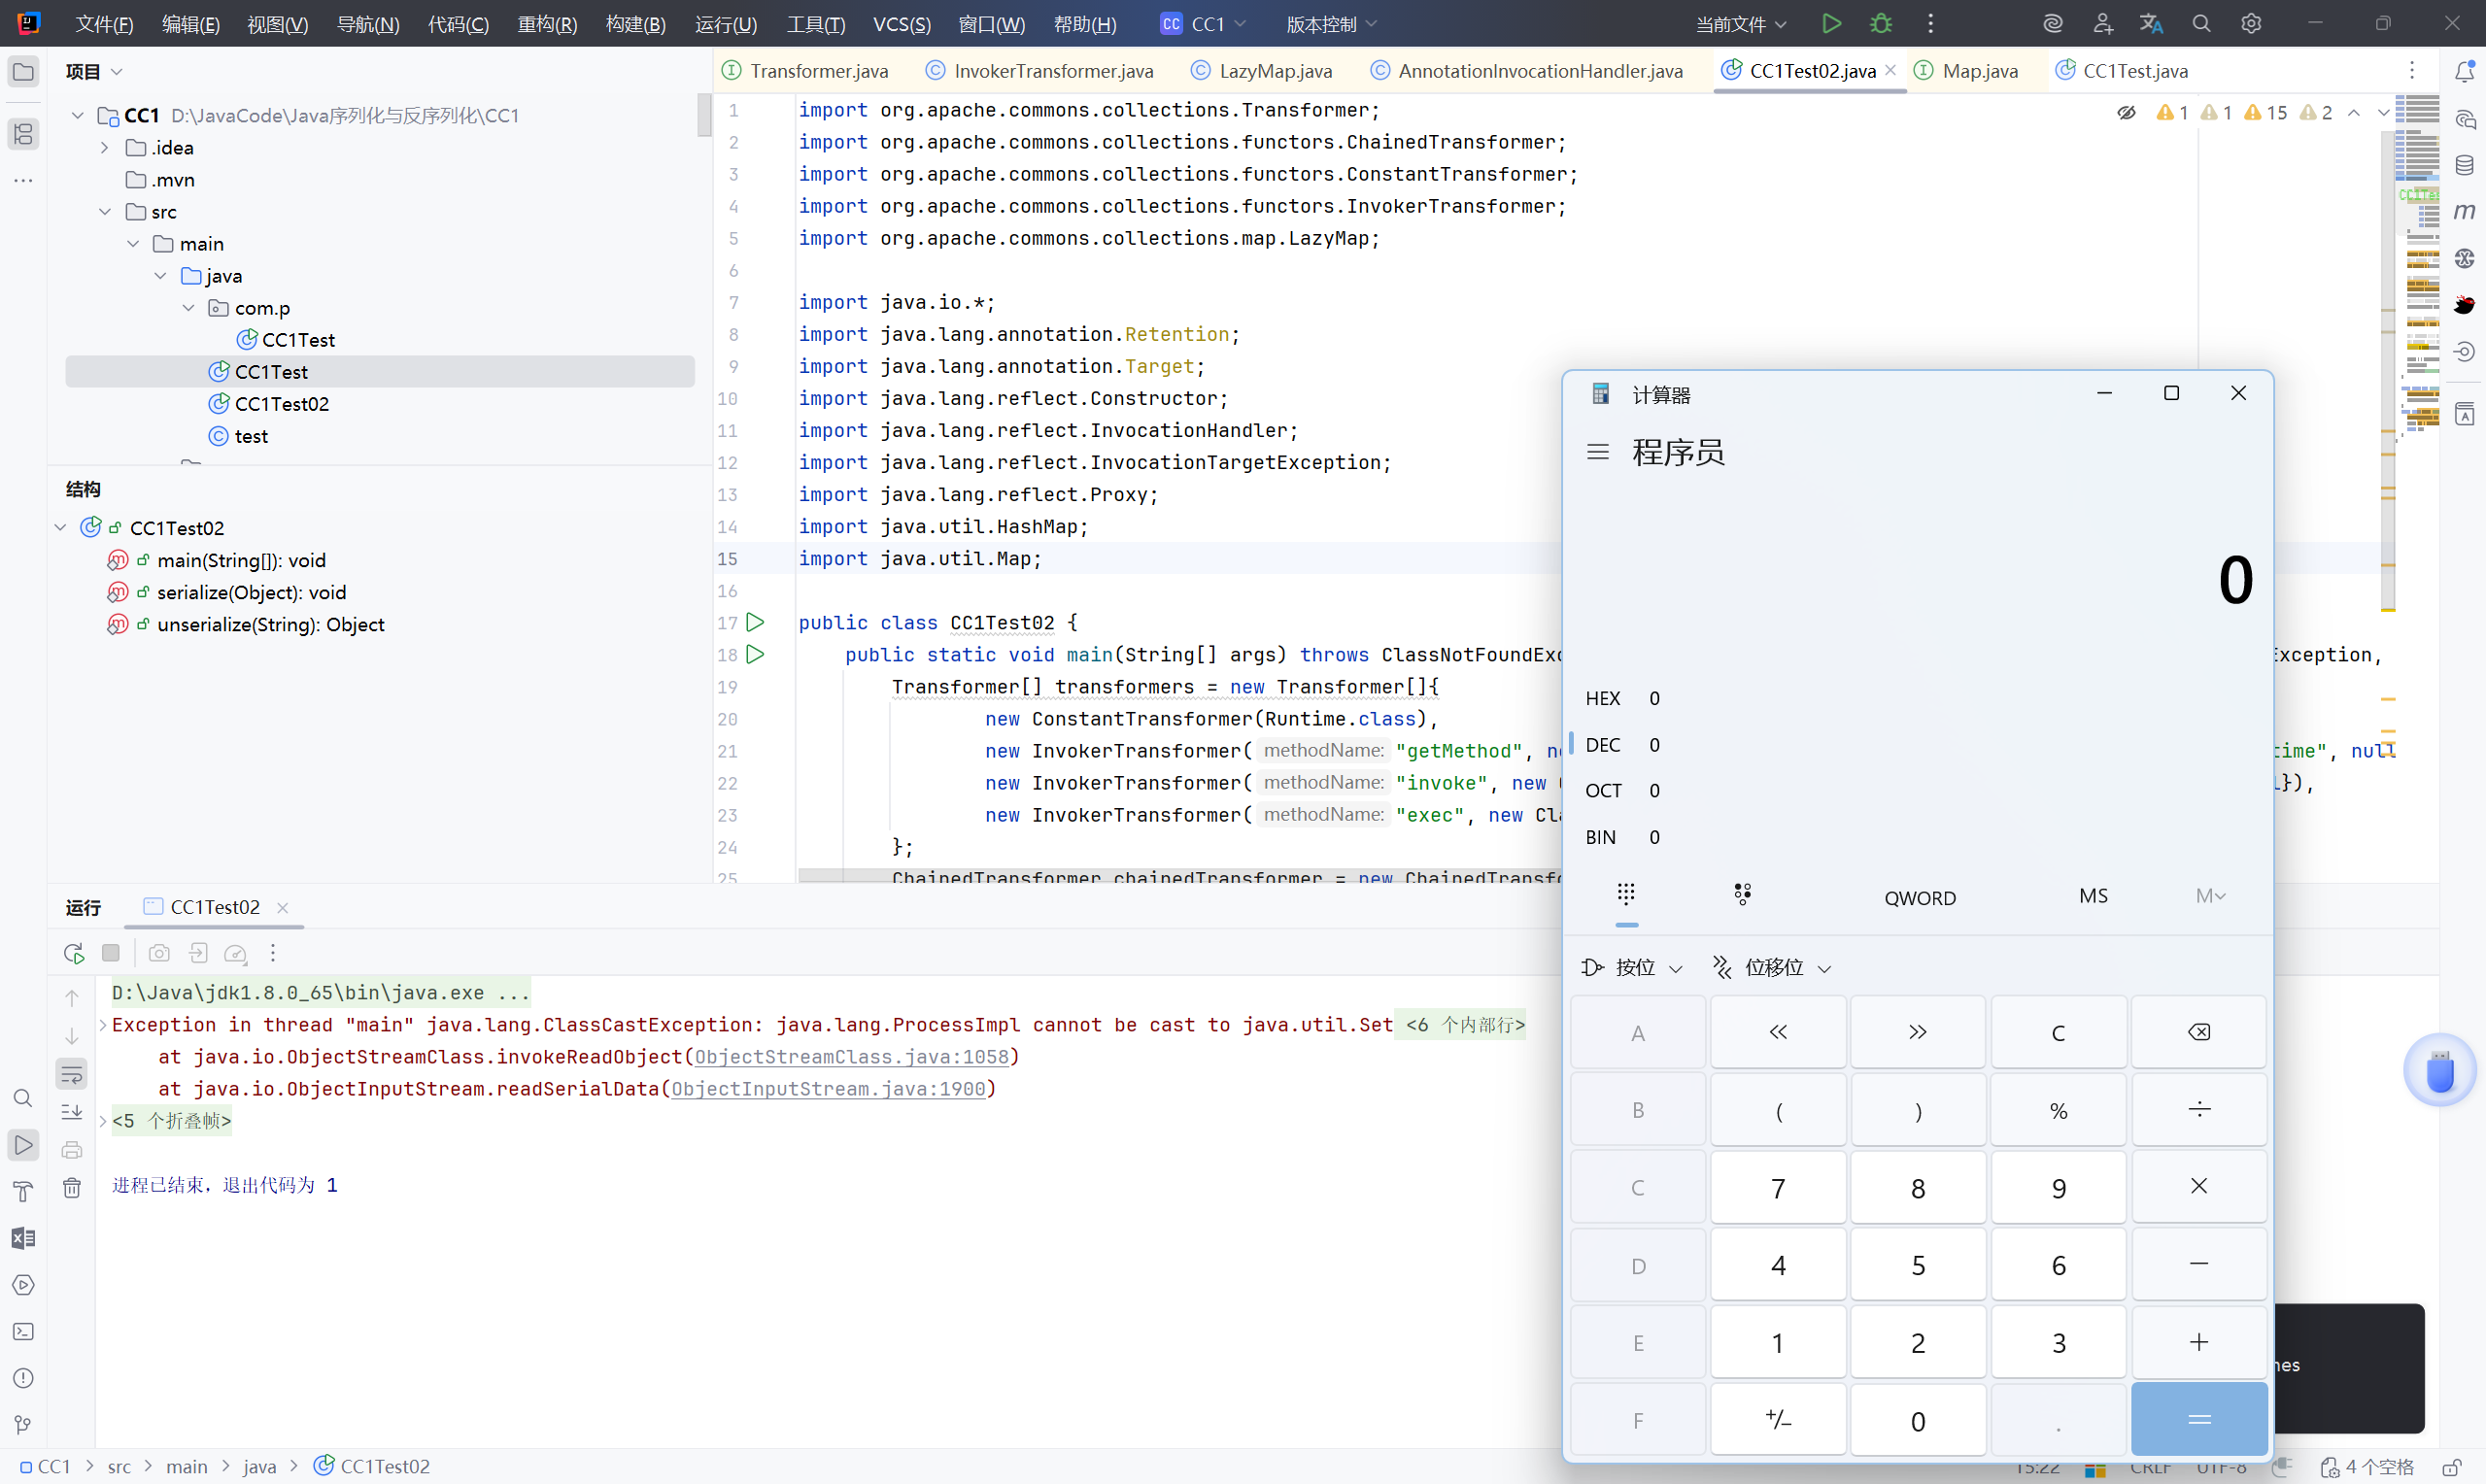Switch to bit toggling keypad in calculator
The height and width of the screenshot is (1484, 2486).
click(1743, 894)
